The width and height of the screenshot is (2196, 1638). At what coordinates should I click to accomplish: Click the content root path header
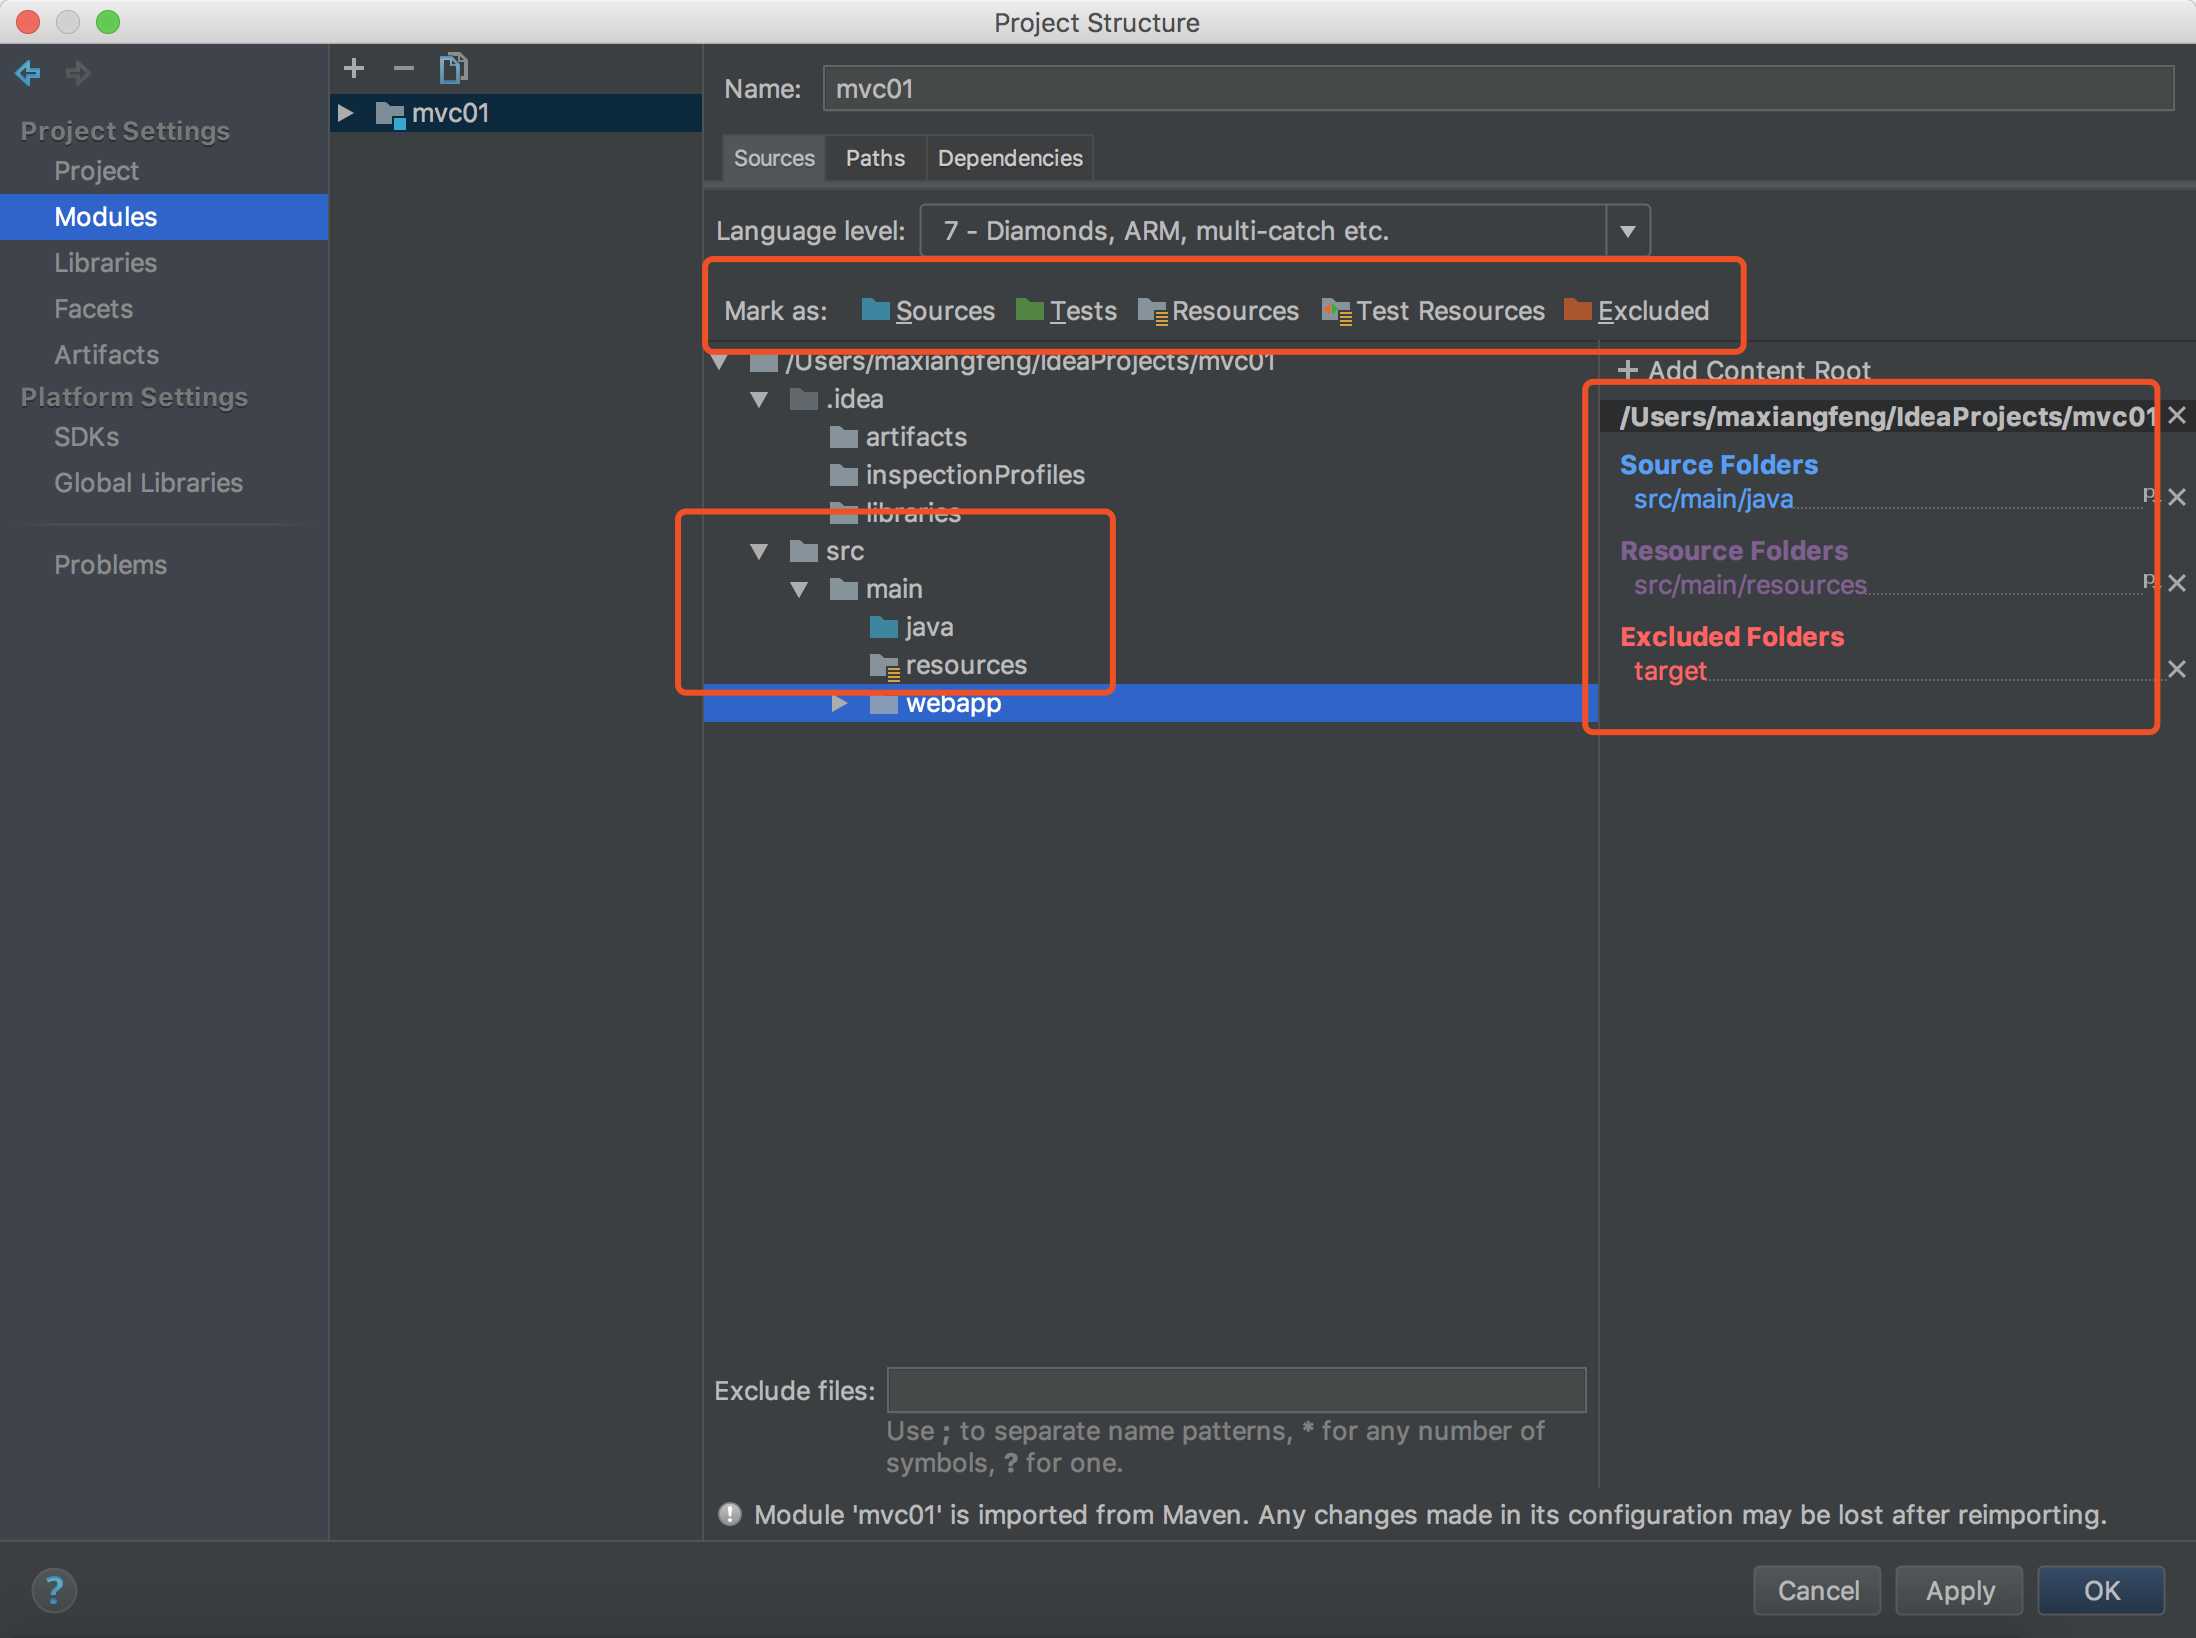[x=1886, y=416]
